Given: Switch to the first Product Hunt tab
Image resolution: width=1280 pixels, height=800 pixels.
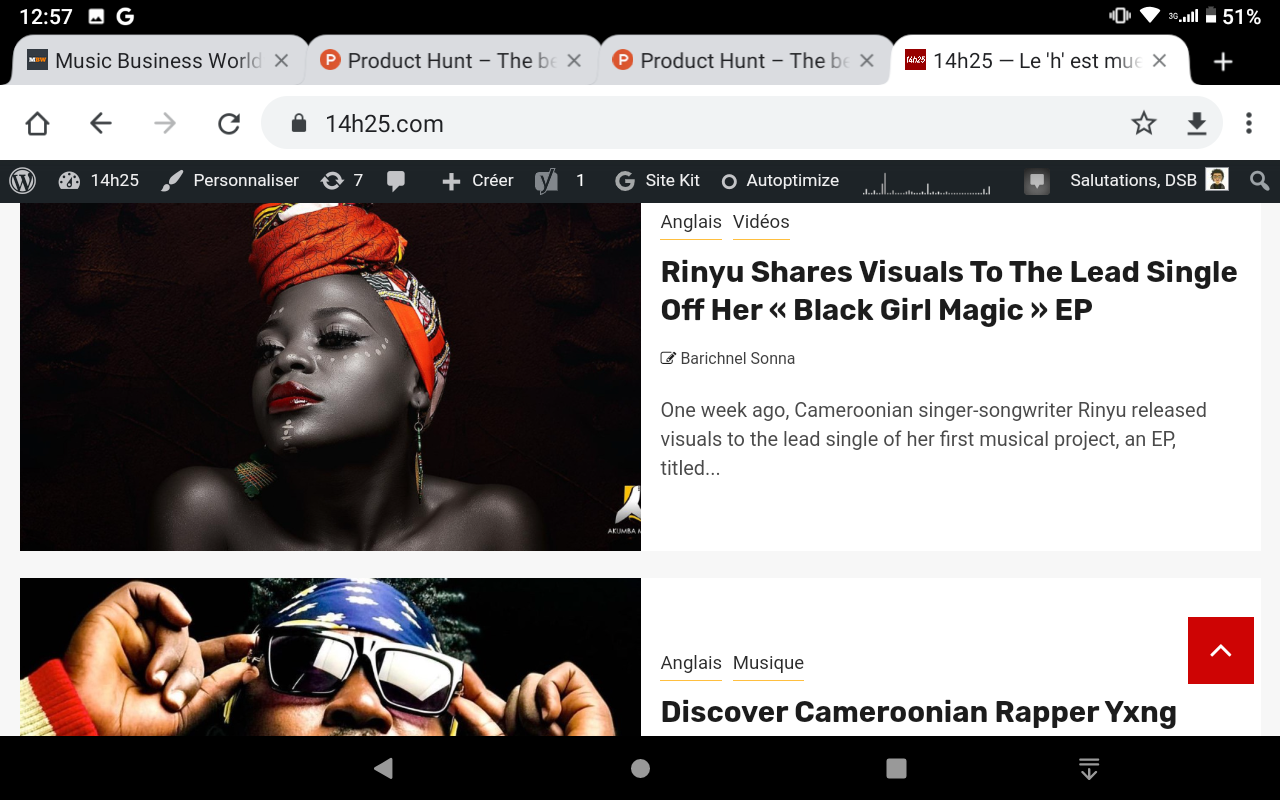Looking at the screenshot, I should click(452, 61).
